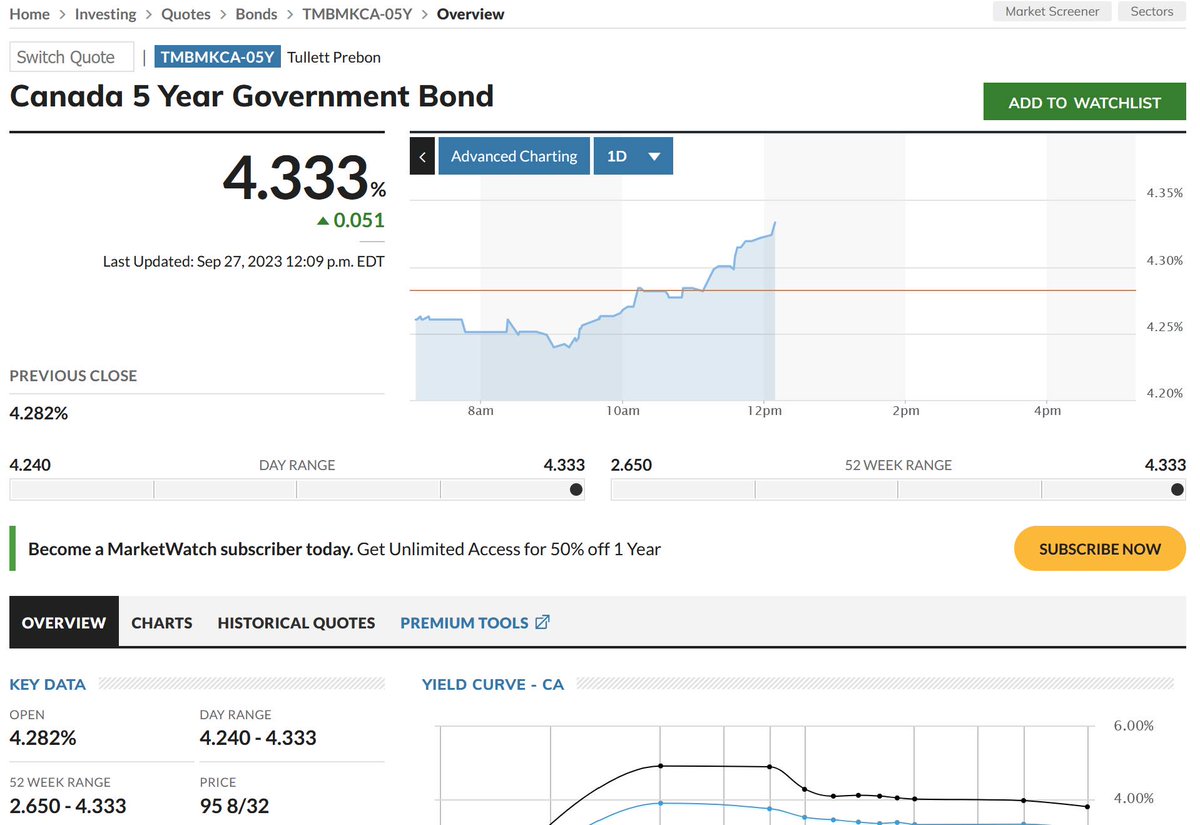Select the OVERVIEW tab
The image size is (1200, 825).
(63, 621)
